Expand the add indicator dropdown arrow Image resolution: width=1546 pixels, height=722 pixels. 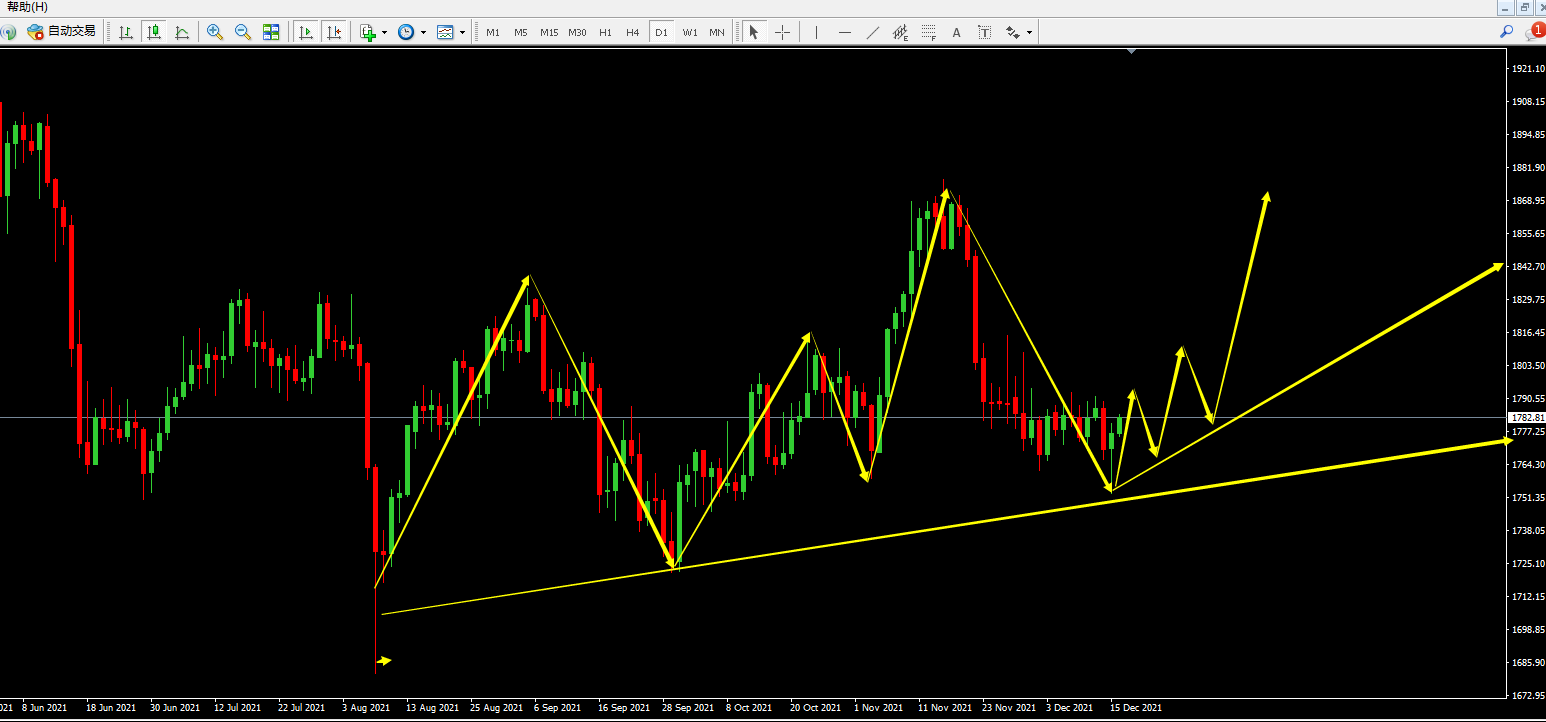point(384,33)
